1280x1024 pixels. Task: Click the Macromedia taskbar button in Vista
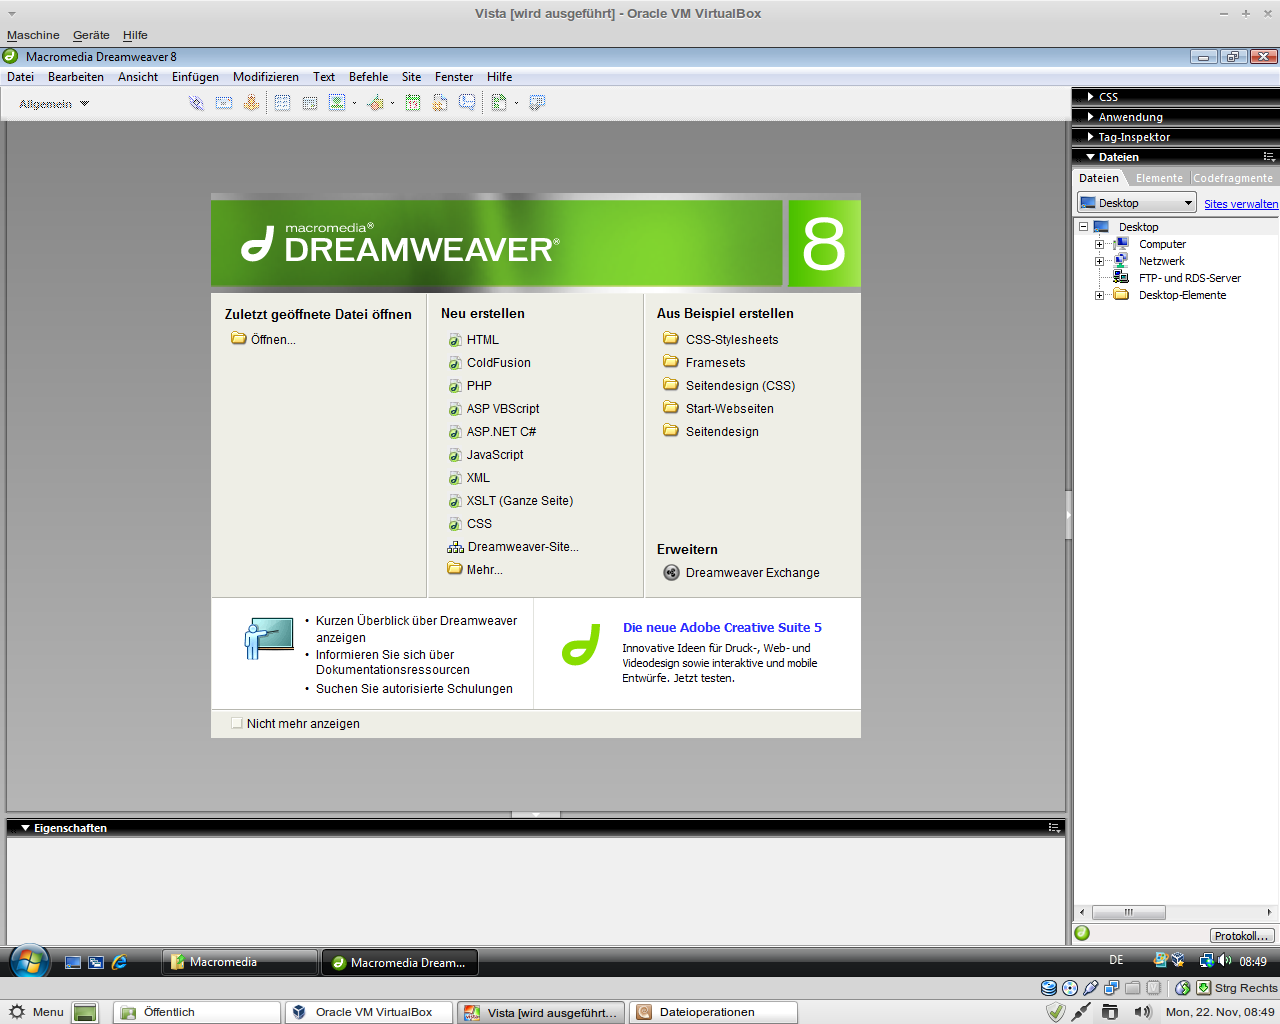pyautogui.click(x=240, y=962)
